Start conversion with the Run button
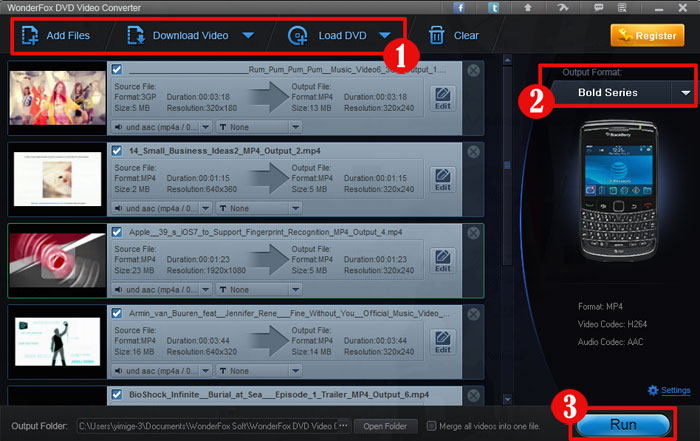This screenshot has width=700, height=441. pyautogui.click(x=623, y=424)
